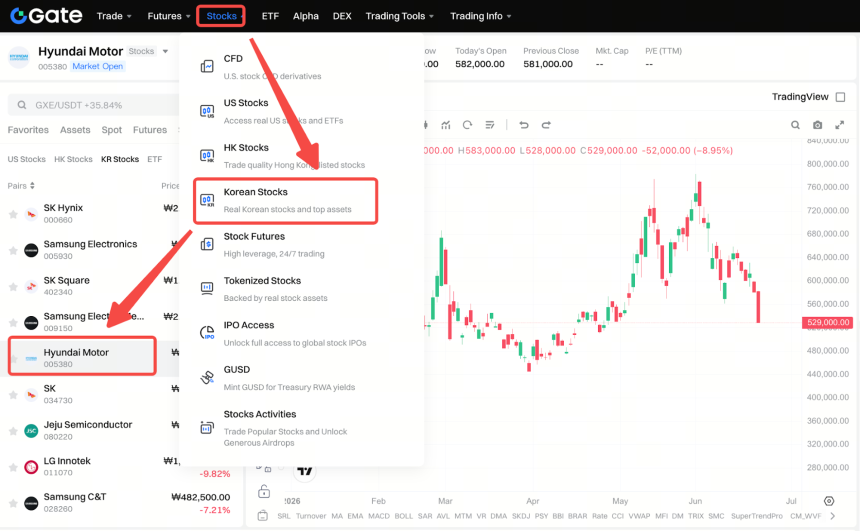Add the MACD indicator
Image resolution: width=860 pixels, height=531 pixels.
(x=378, y=516)
